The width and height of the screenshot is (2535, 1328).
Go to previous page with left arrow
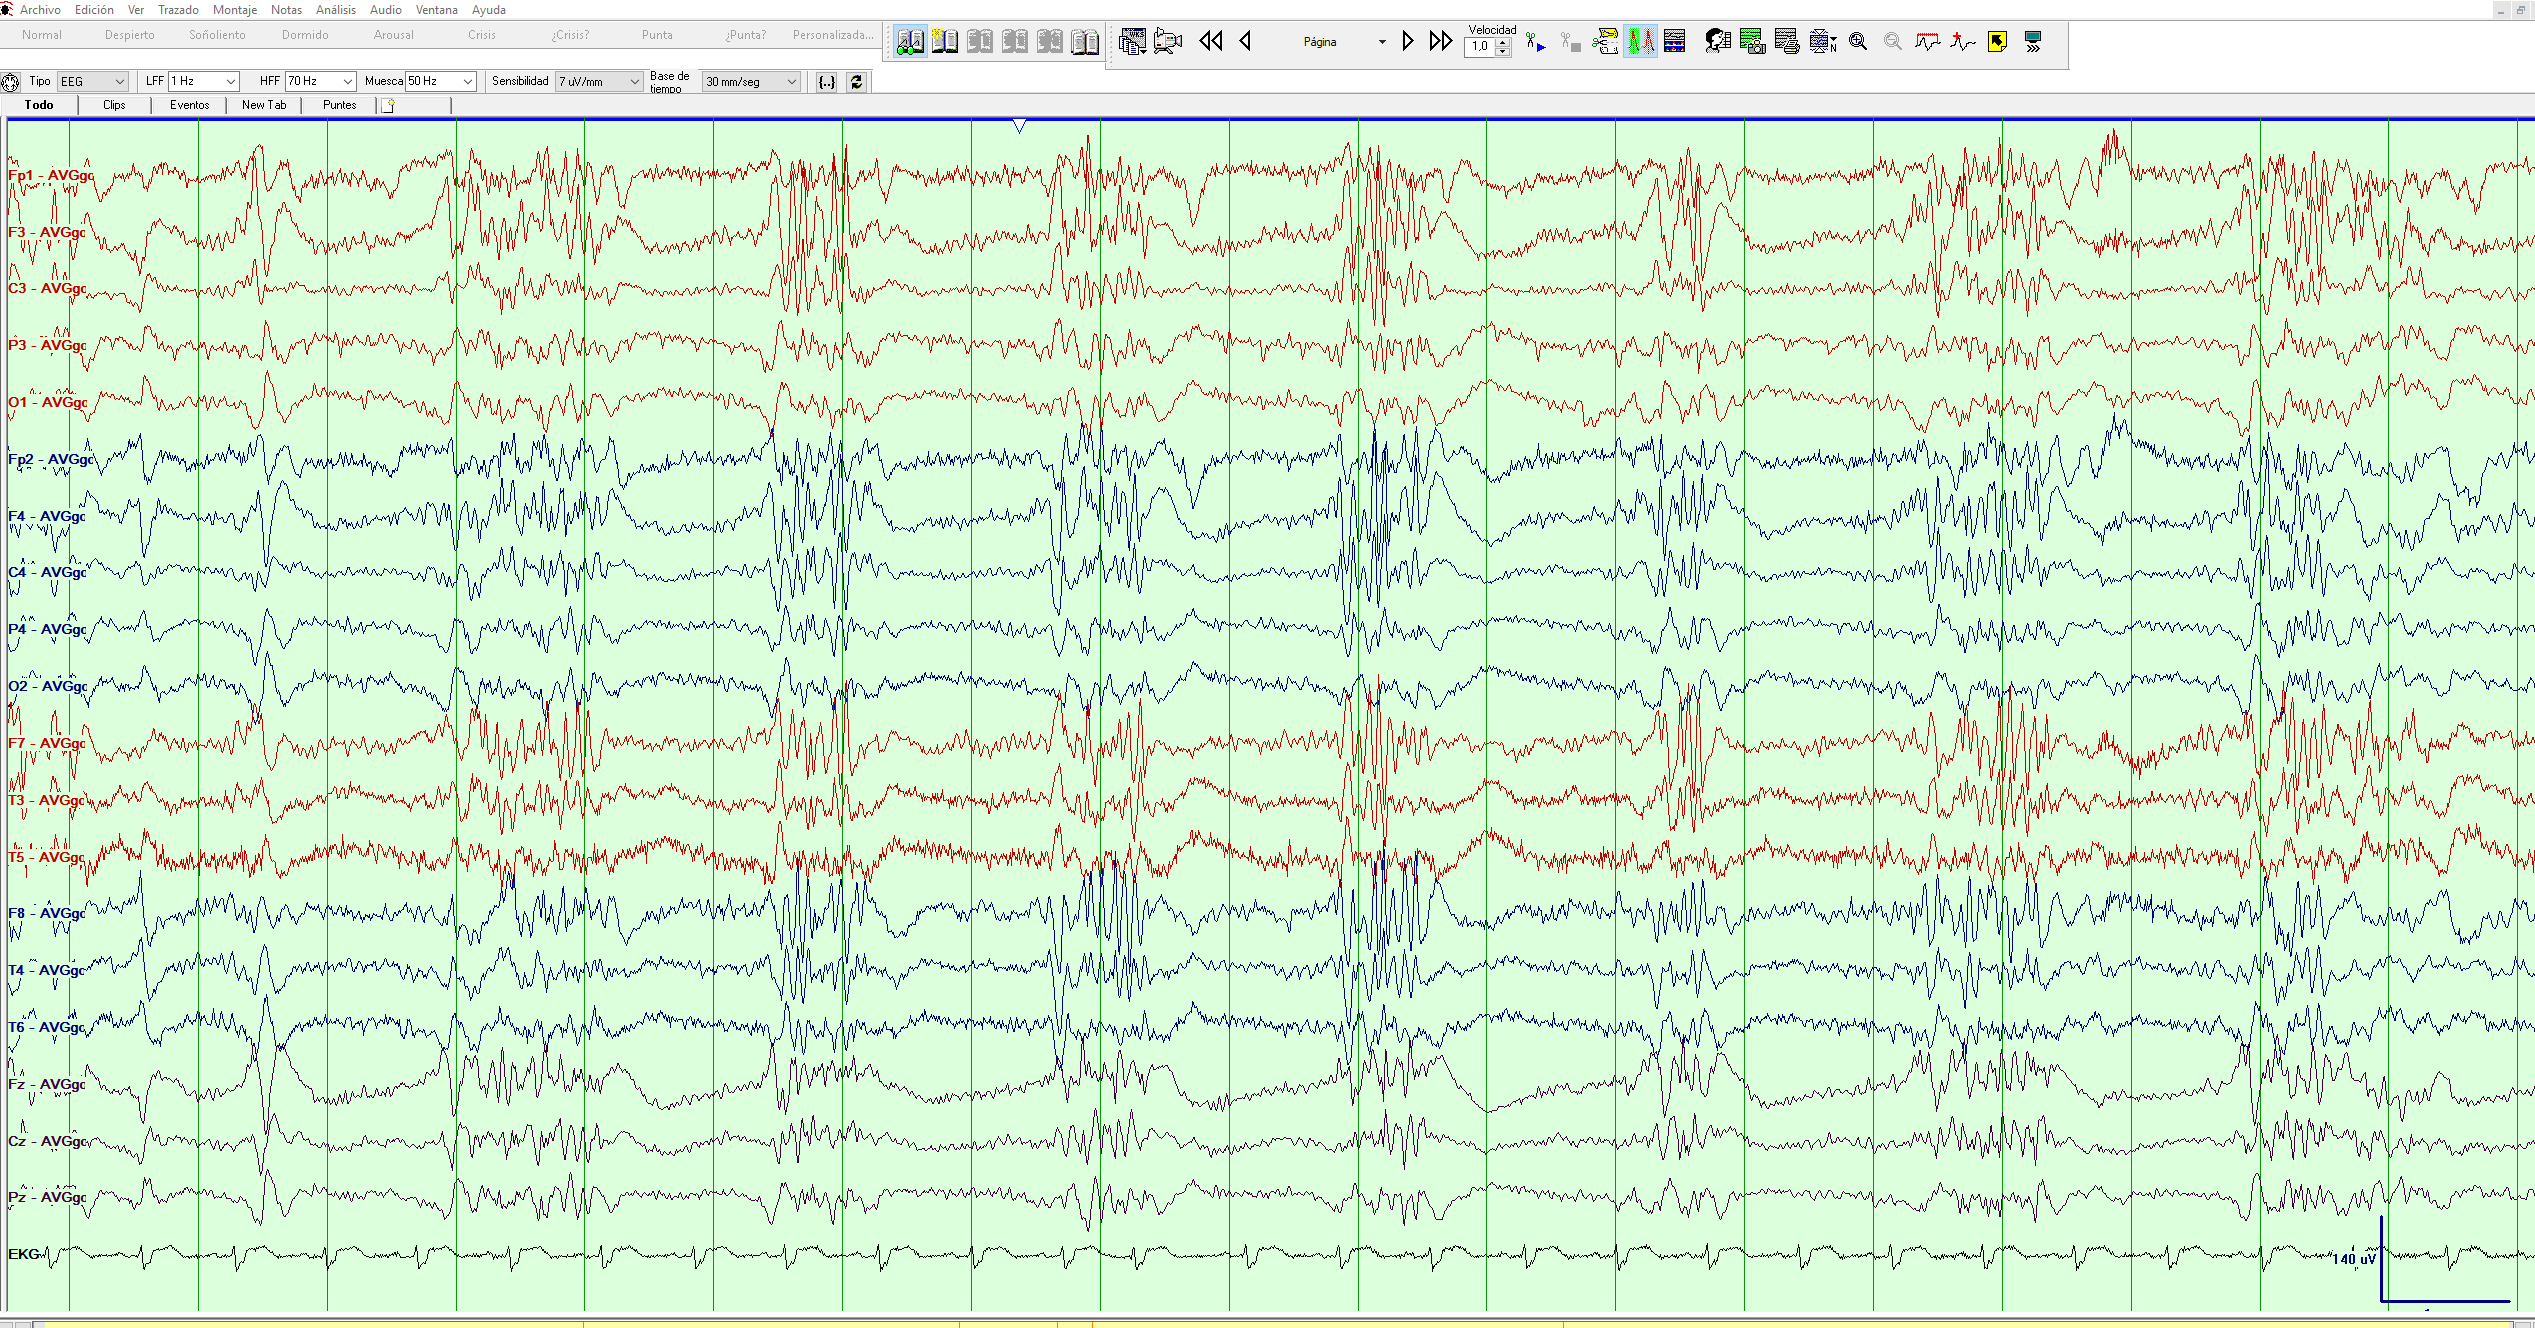(x=1245, y=41)
